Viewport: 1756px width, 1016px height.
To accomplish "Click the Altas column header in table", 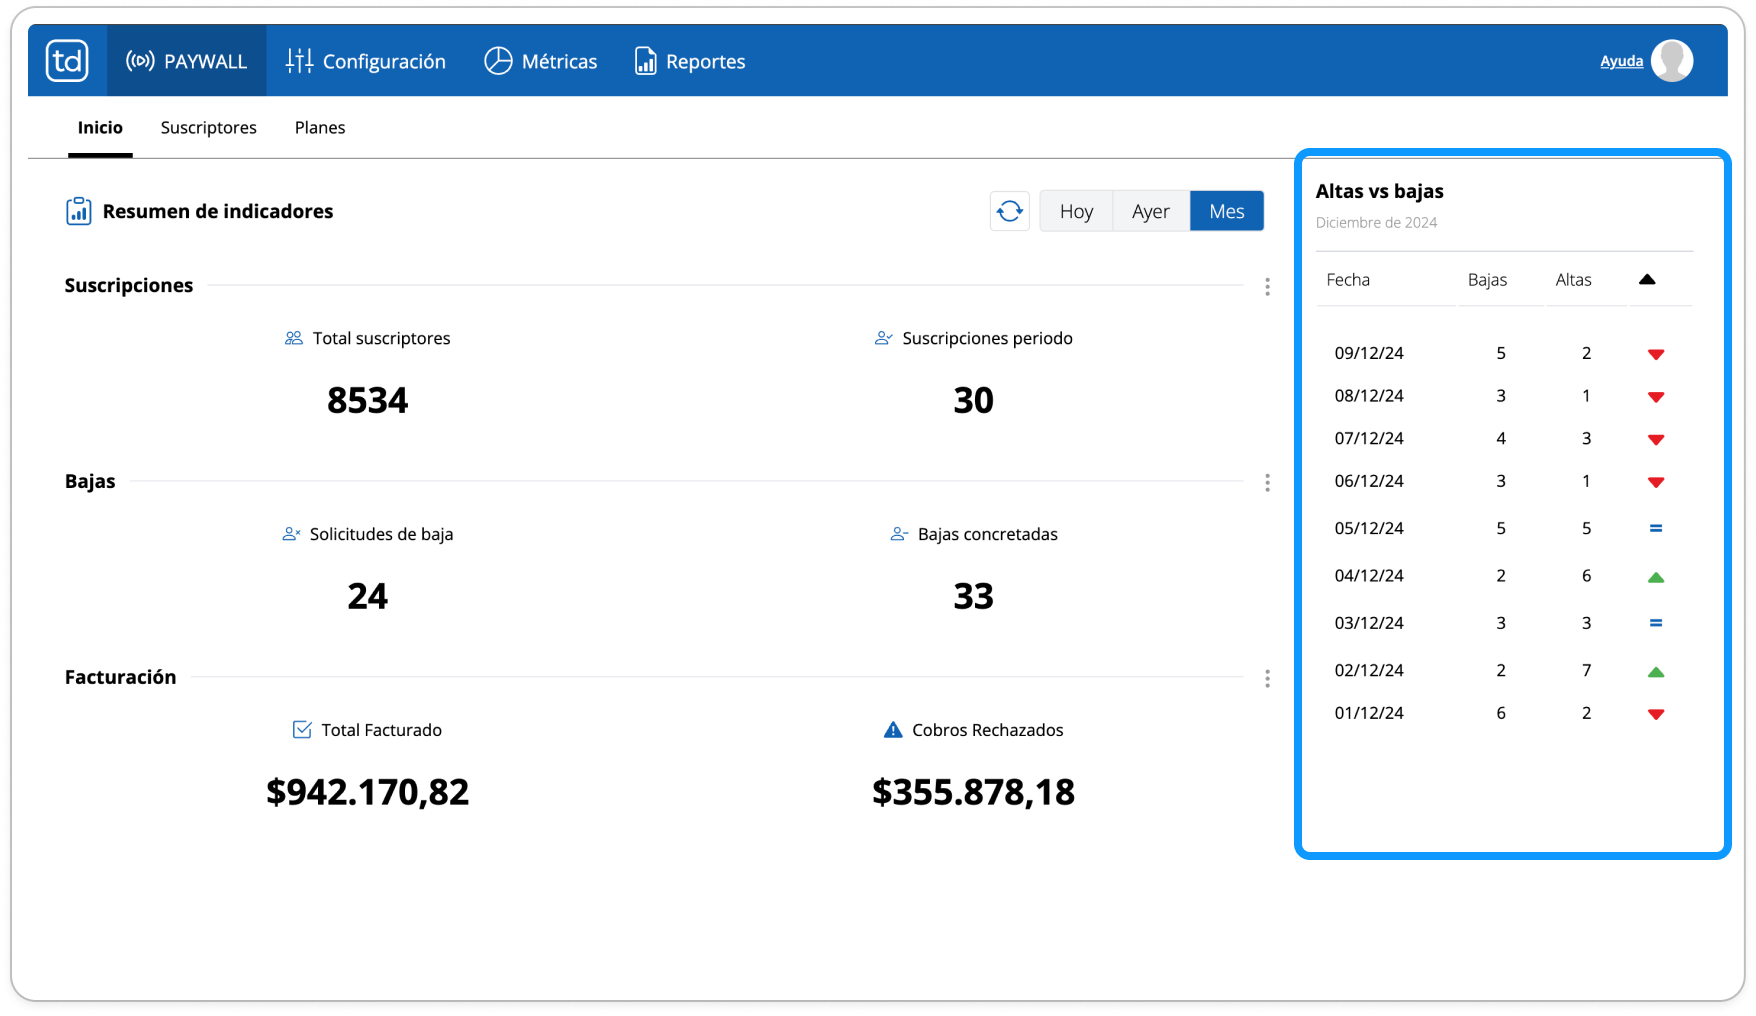I will (x=1573, y=280).
